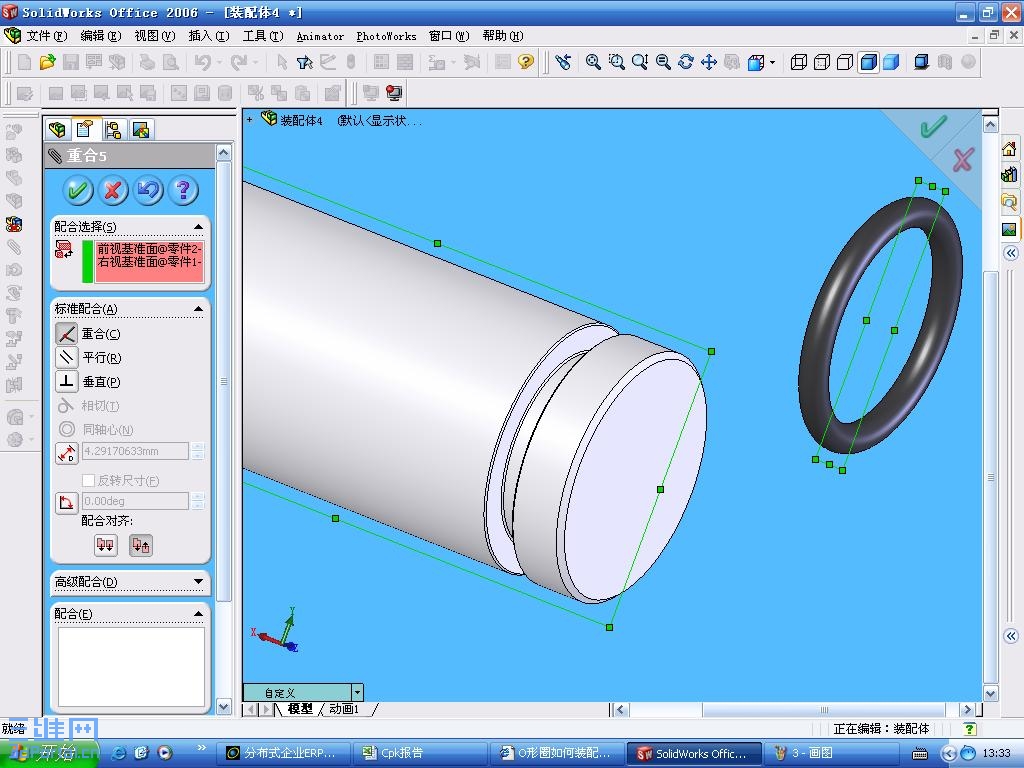Click the Zoom to Area icon
Viewport: 1024px width, 768px height.
(x=616, y=62)
